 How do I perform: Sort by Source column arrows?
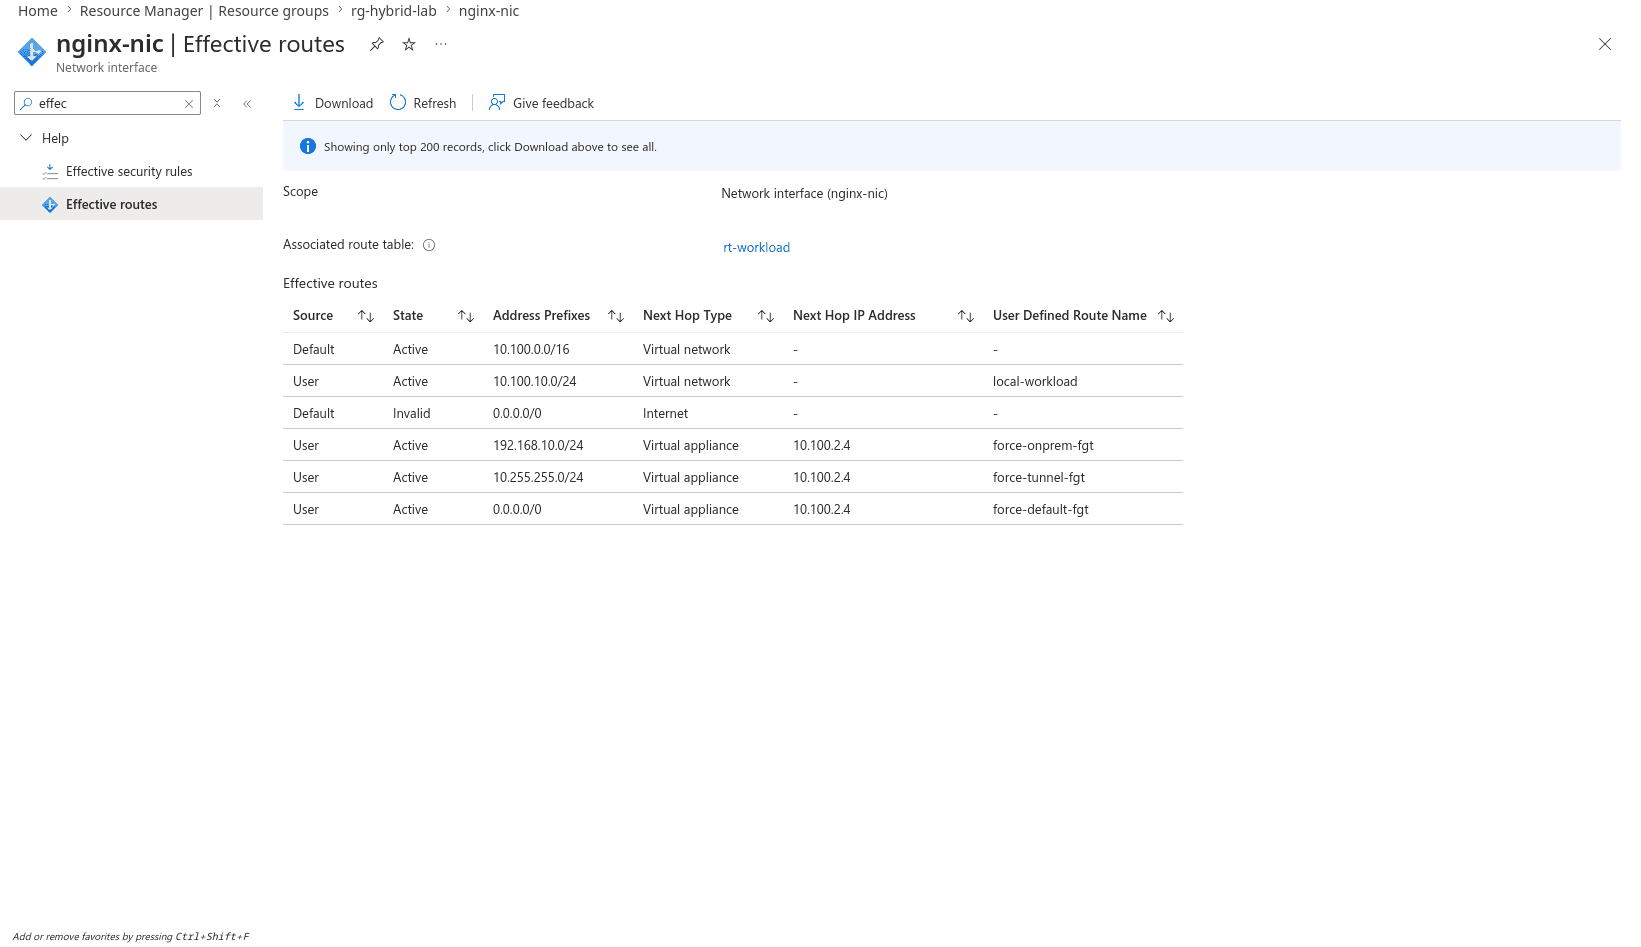point(366,316)
